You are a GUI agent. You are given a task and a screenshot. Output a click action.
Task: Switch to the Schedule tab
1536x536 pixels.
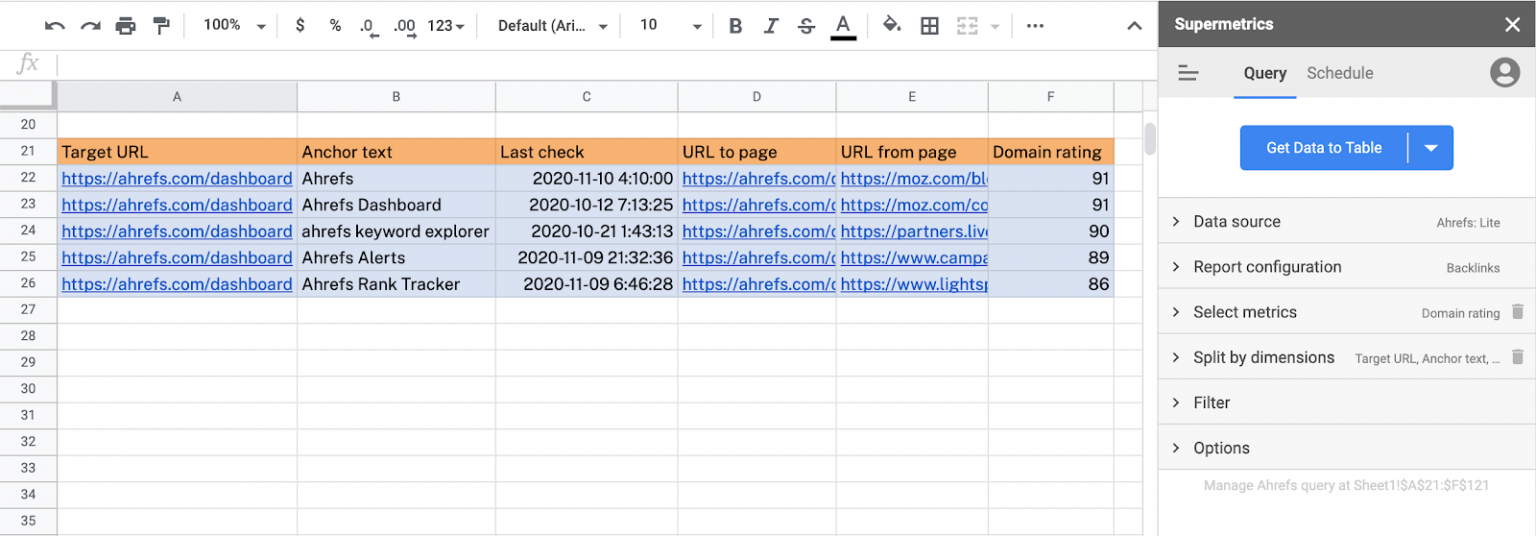tap(1339, 73)
